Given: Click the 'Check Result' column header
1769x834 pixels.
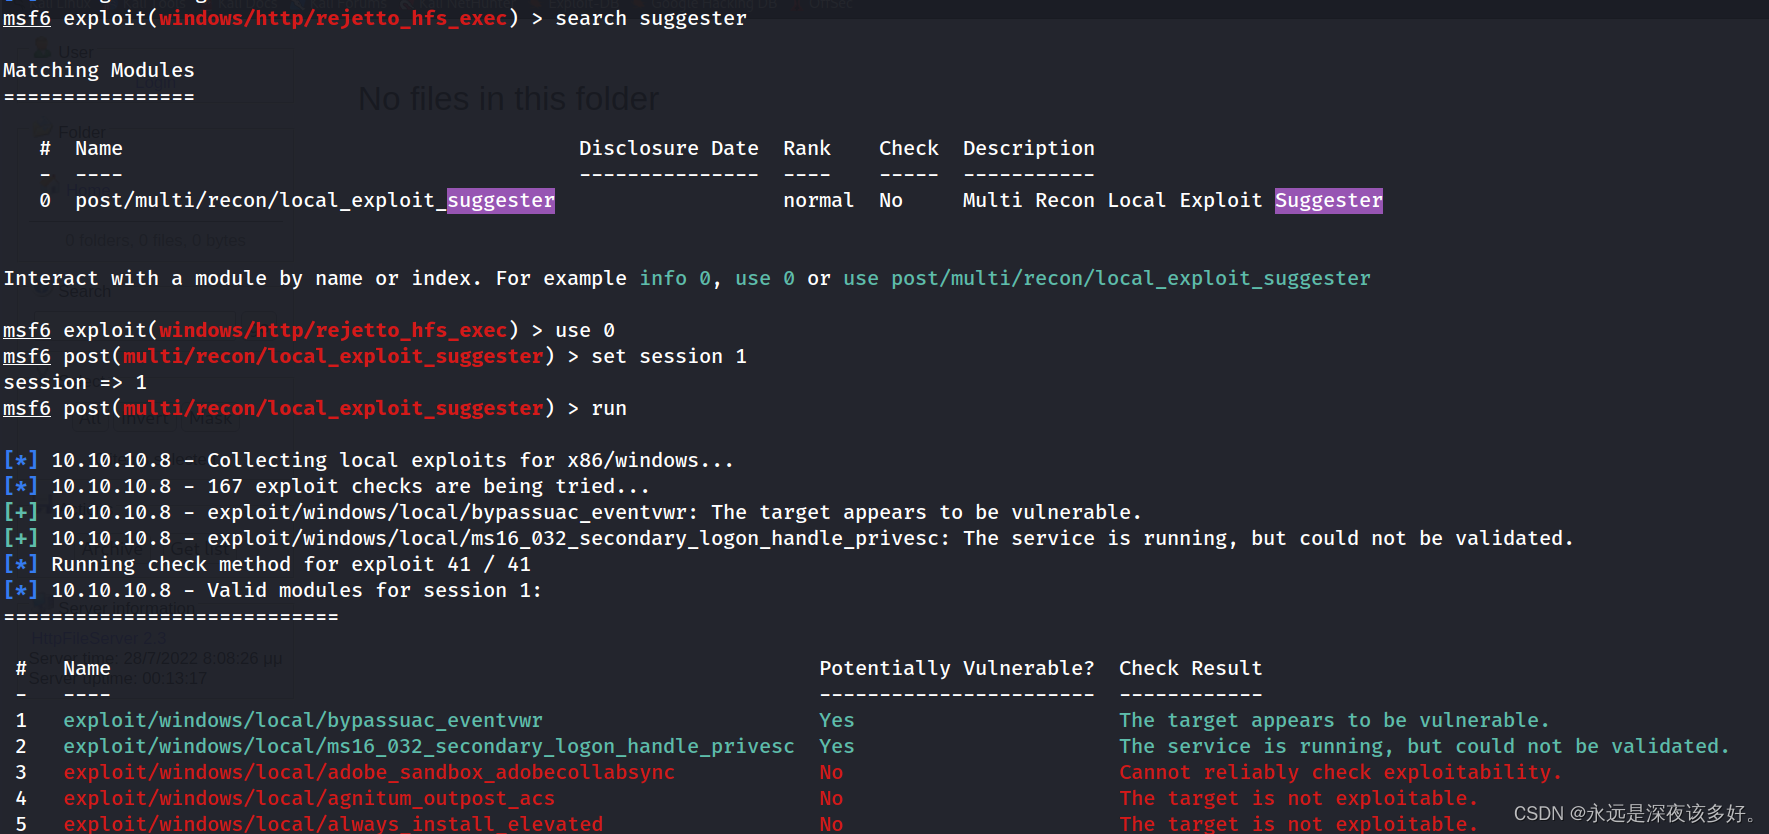Looking at the screenshot, I should [x=1191, y=668].
